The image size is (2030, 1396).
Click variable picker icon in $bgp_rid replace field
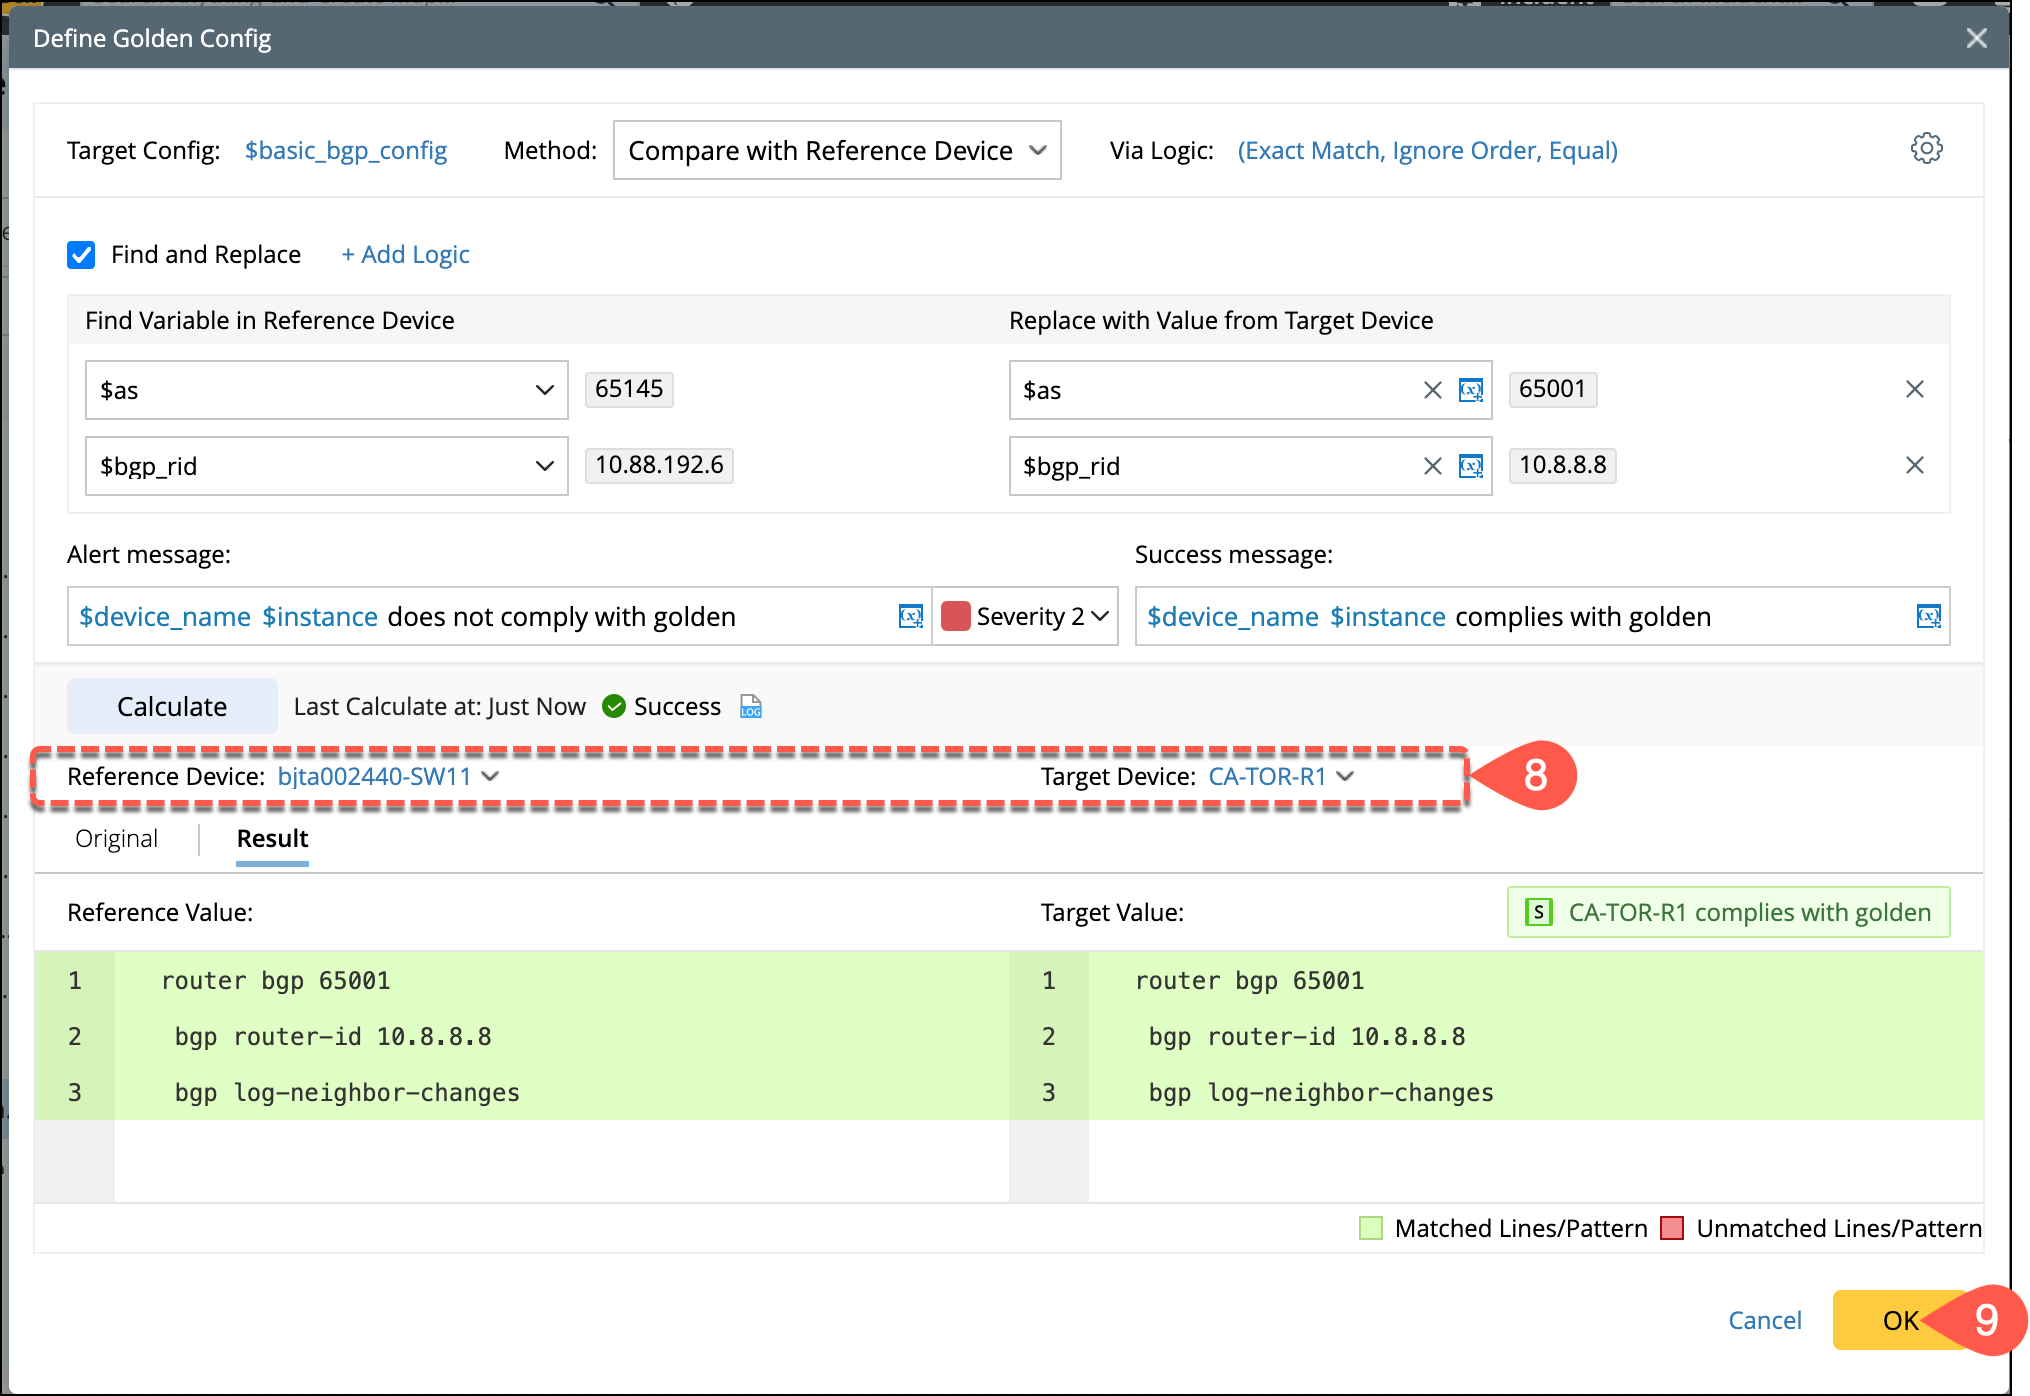1470,466
